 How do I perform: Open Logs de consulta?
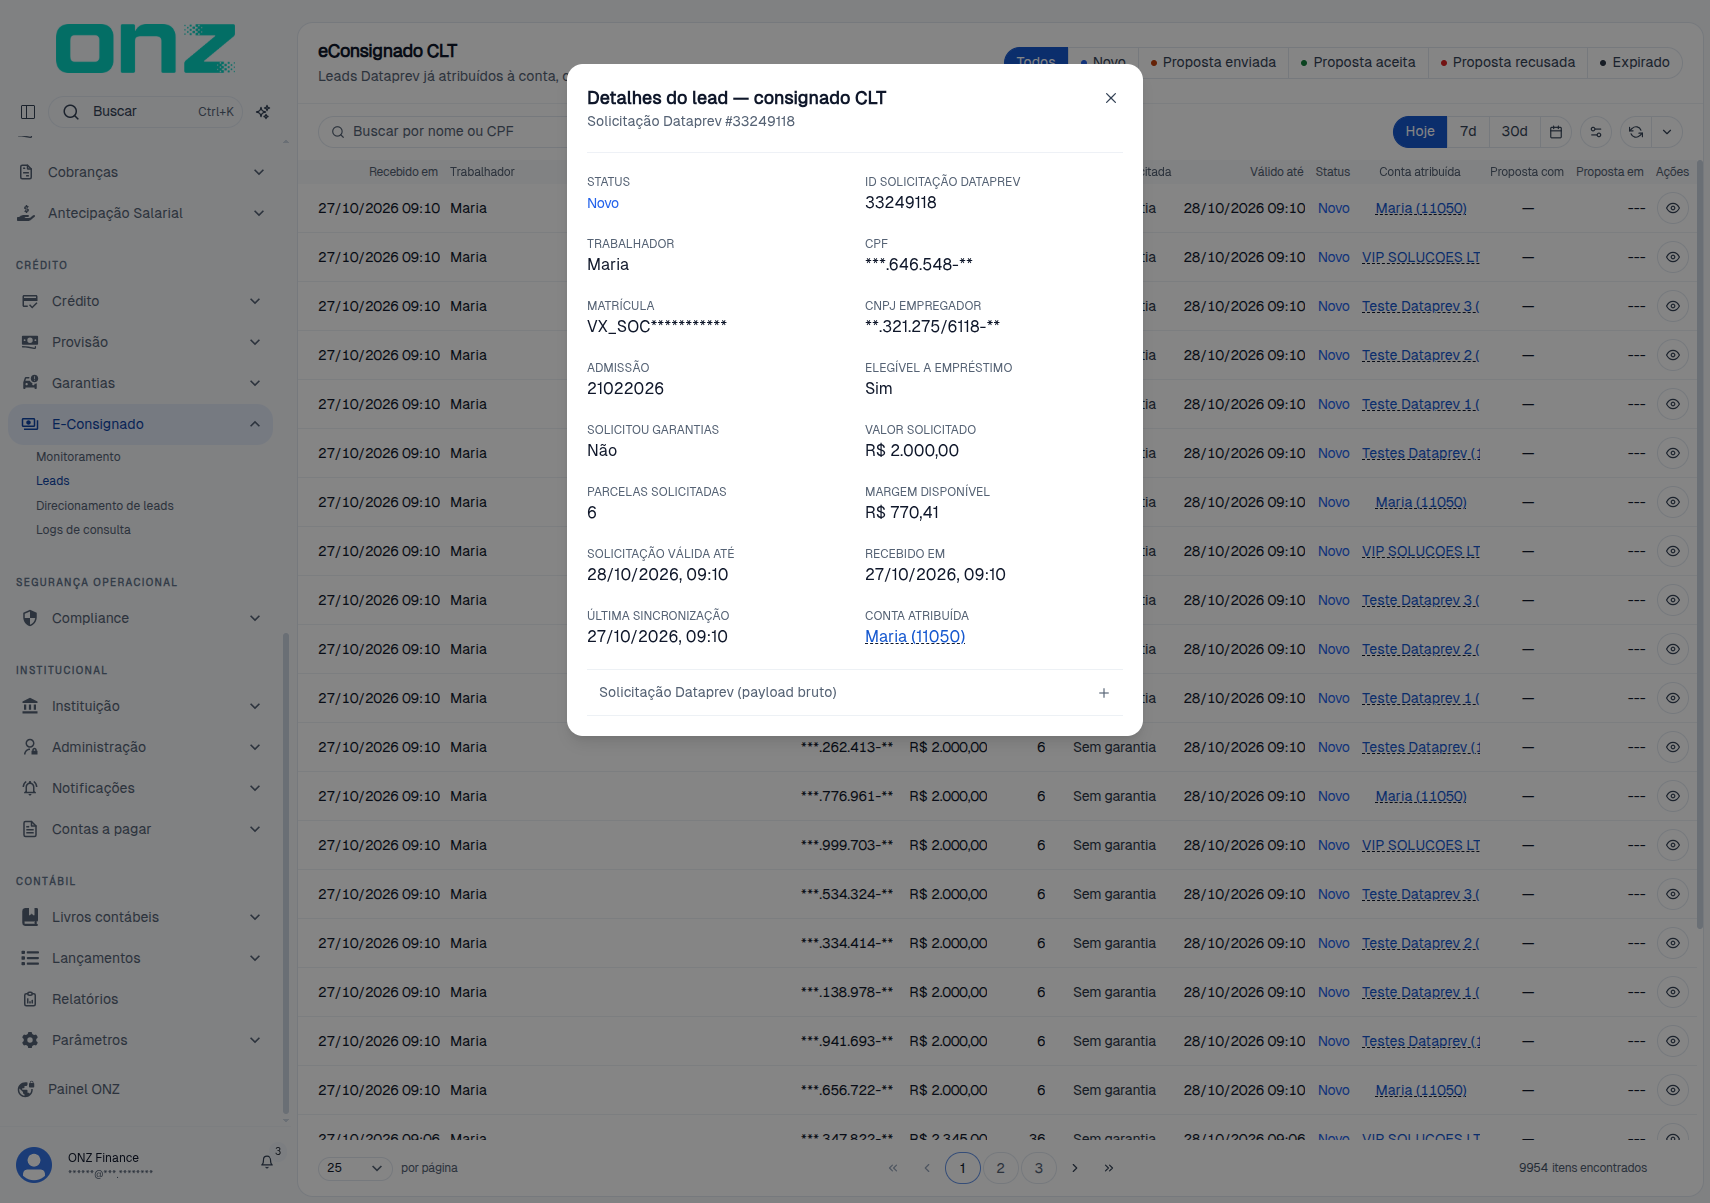point(83,530)
